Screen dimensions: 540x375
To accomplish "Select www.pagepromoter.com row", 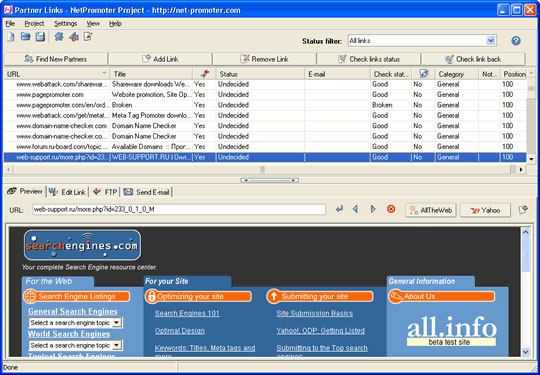I will 265,94.
